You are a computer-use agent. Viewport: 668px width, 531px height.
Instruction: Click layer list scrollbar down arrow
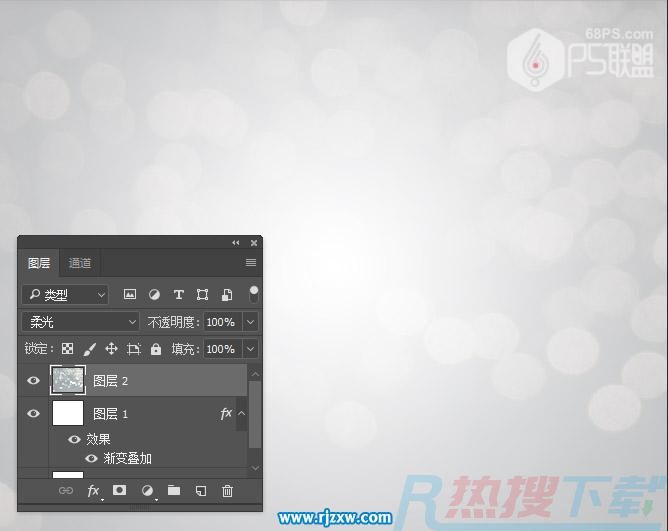pyautogui.click(x=255, y=468)
